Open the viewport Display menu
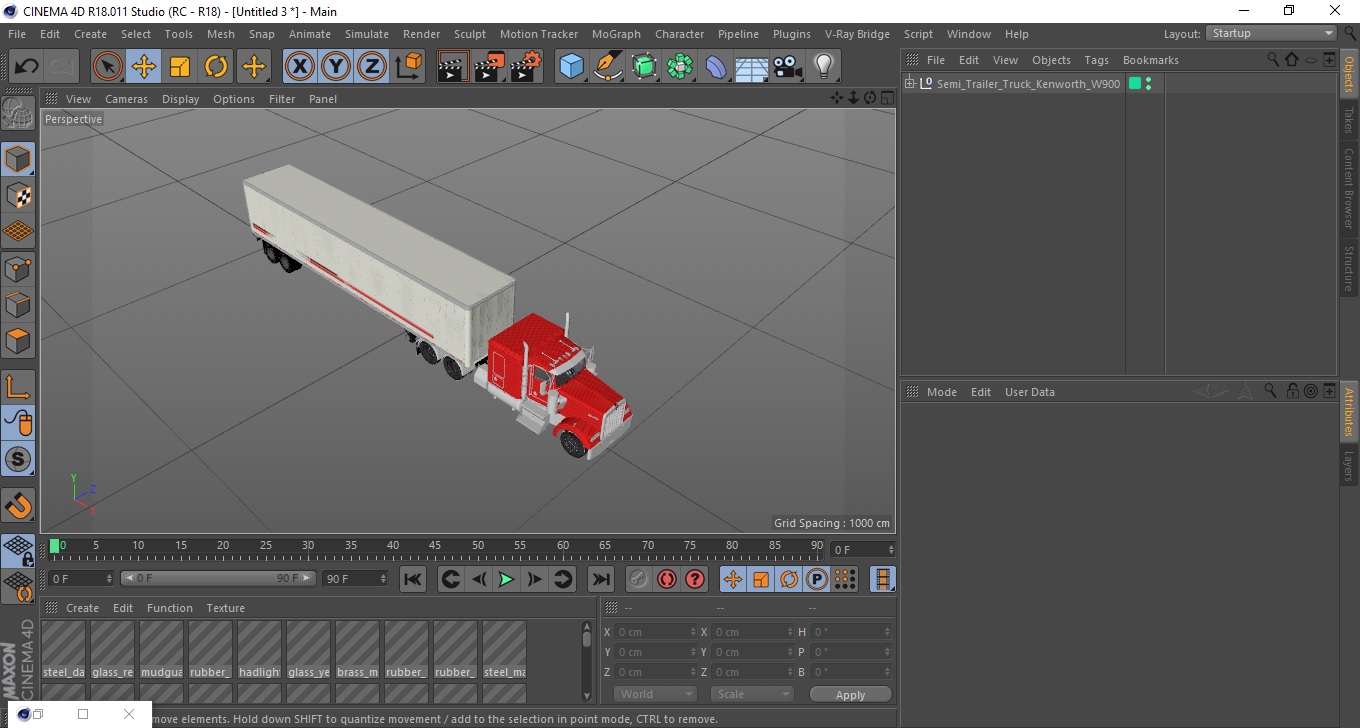 click(180, 99)
